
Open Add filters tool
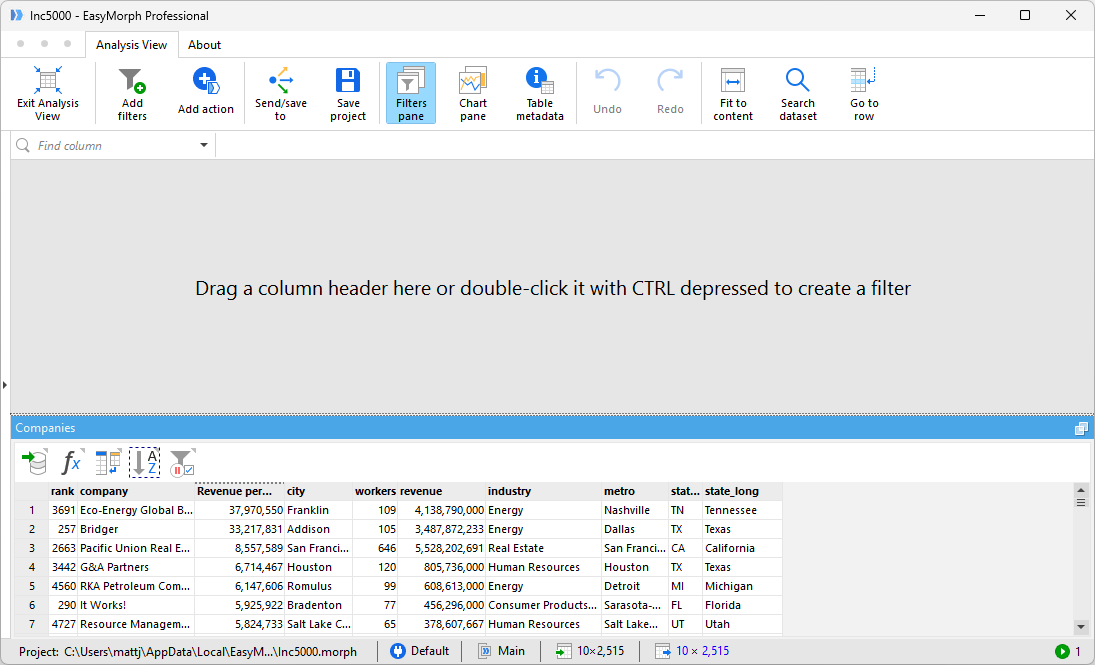pyautogui.click(x=131, y=93)
